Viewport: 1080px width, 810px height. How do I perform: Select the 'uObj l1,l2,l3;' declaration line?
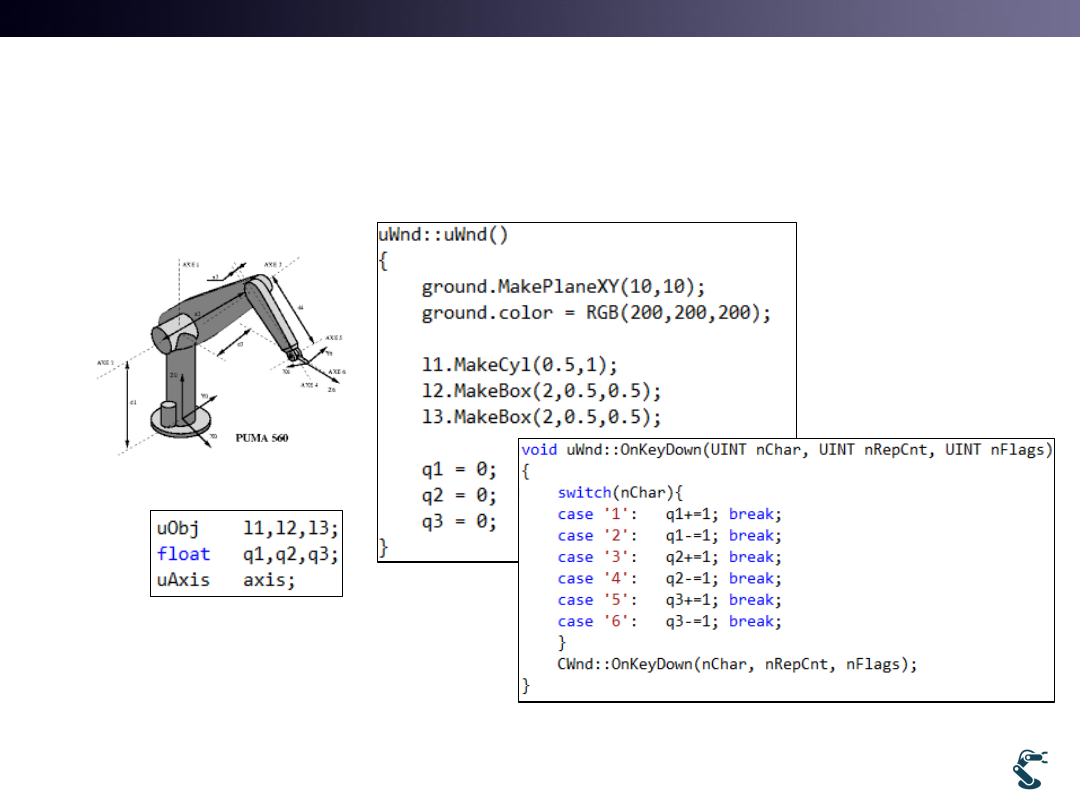coord(247,527)
